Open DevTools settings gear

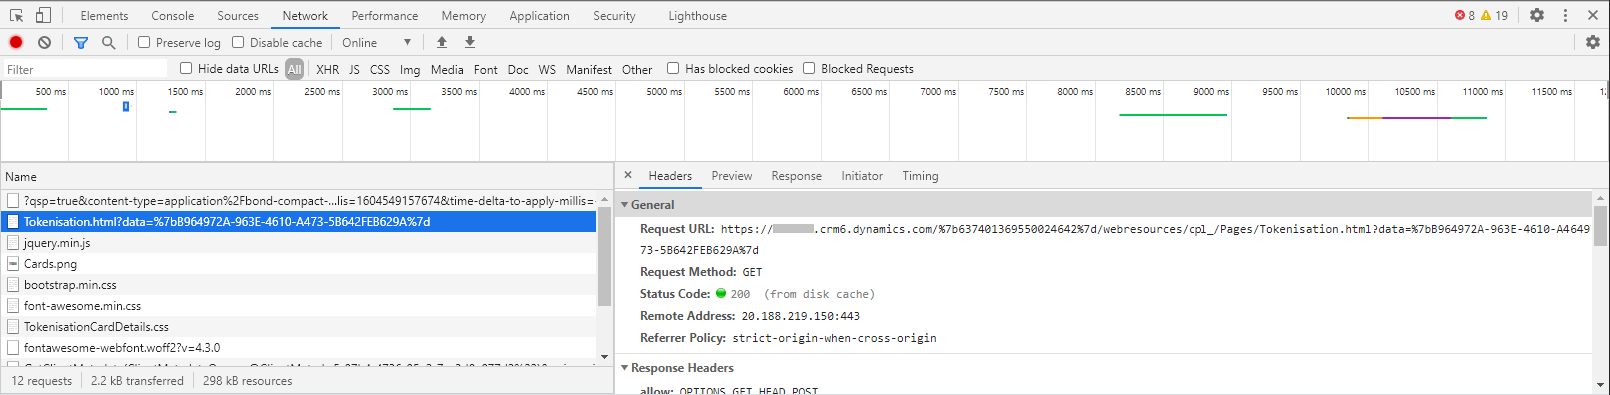[x=1537, y=15]
